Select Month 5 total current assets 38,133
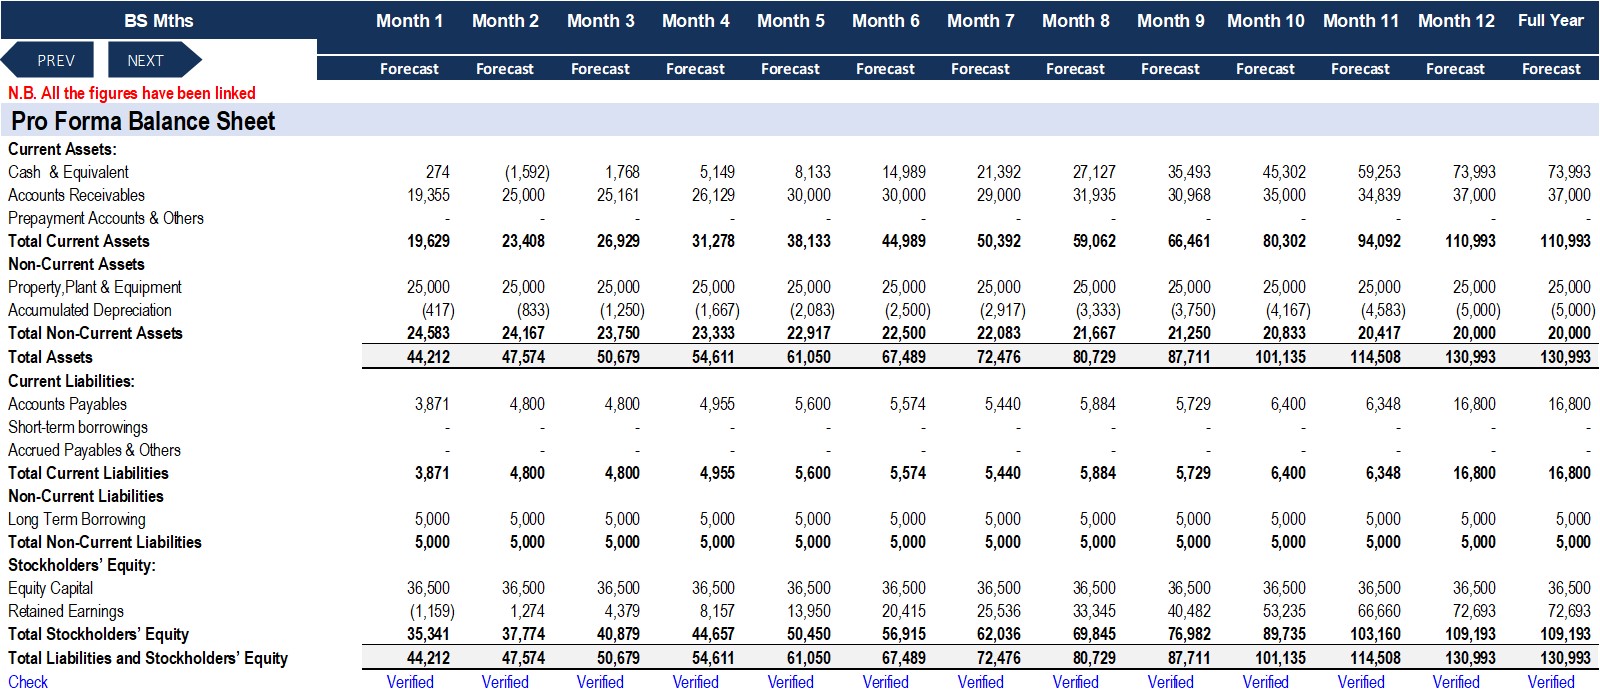This screenshot has height=694, width=1600. [x=808, y=241]
